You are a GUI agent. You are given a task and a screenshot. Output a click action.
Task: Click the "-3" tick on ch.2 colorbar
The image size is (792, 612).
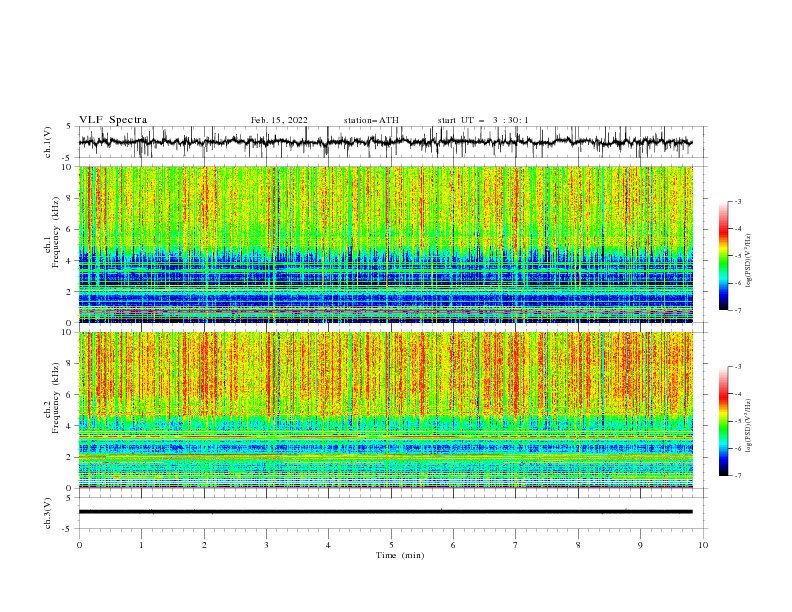point(737,367)
